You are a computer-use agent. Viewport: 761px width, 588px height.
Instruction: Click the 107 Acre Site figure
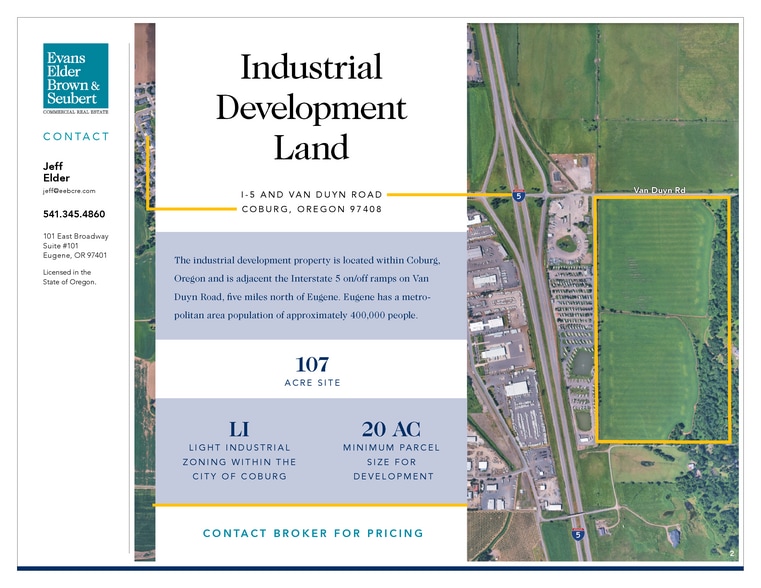point(311,371)
